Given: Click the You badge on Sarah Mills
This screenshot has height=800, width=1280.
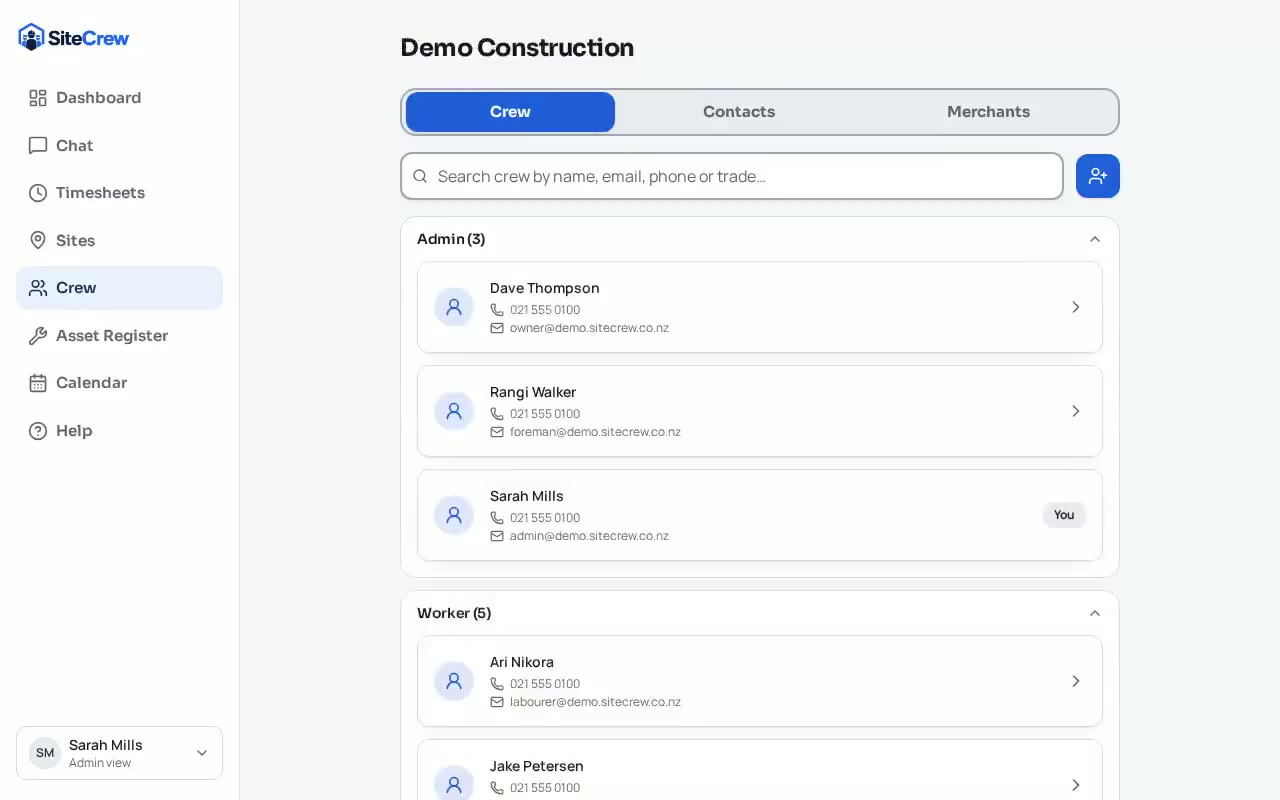Looking at the screenshot, I should pyautogui.click(x=1064, y=515).
